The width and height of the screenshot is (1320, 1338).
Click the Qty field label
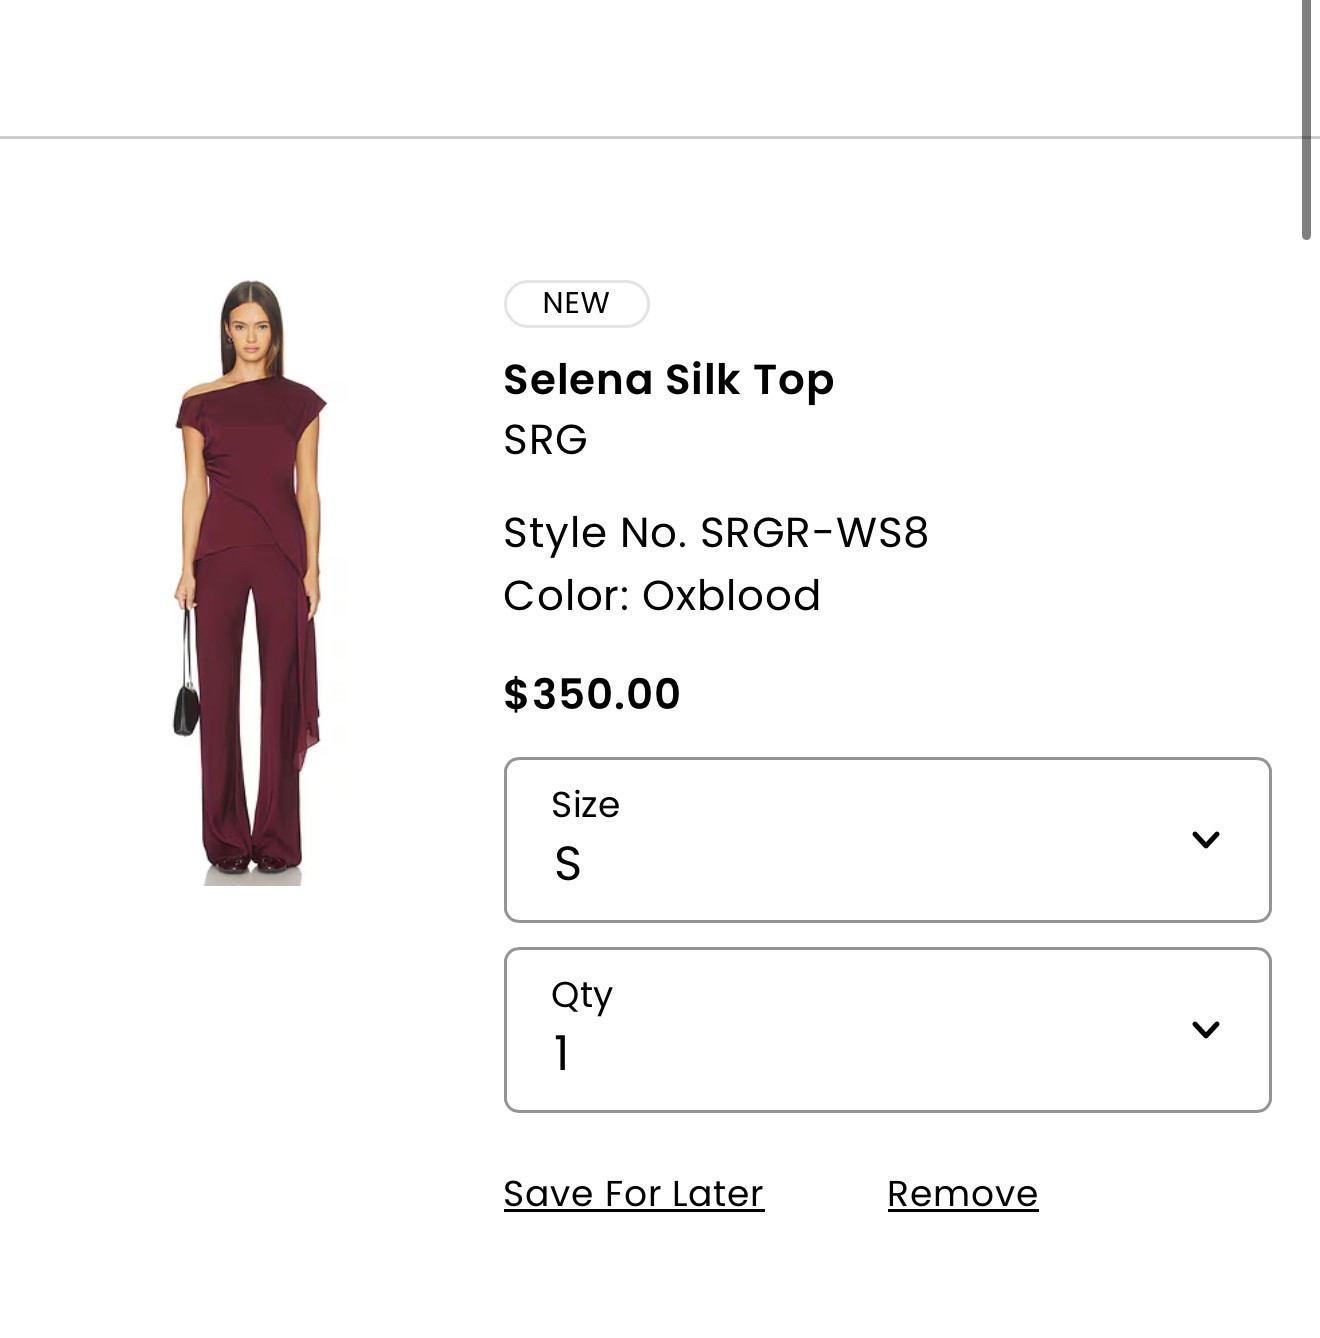coord(581,995)
